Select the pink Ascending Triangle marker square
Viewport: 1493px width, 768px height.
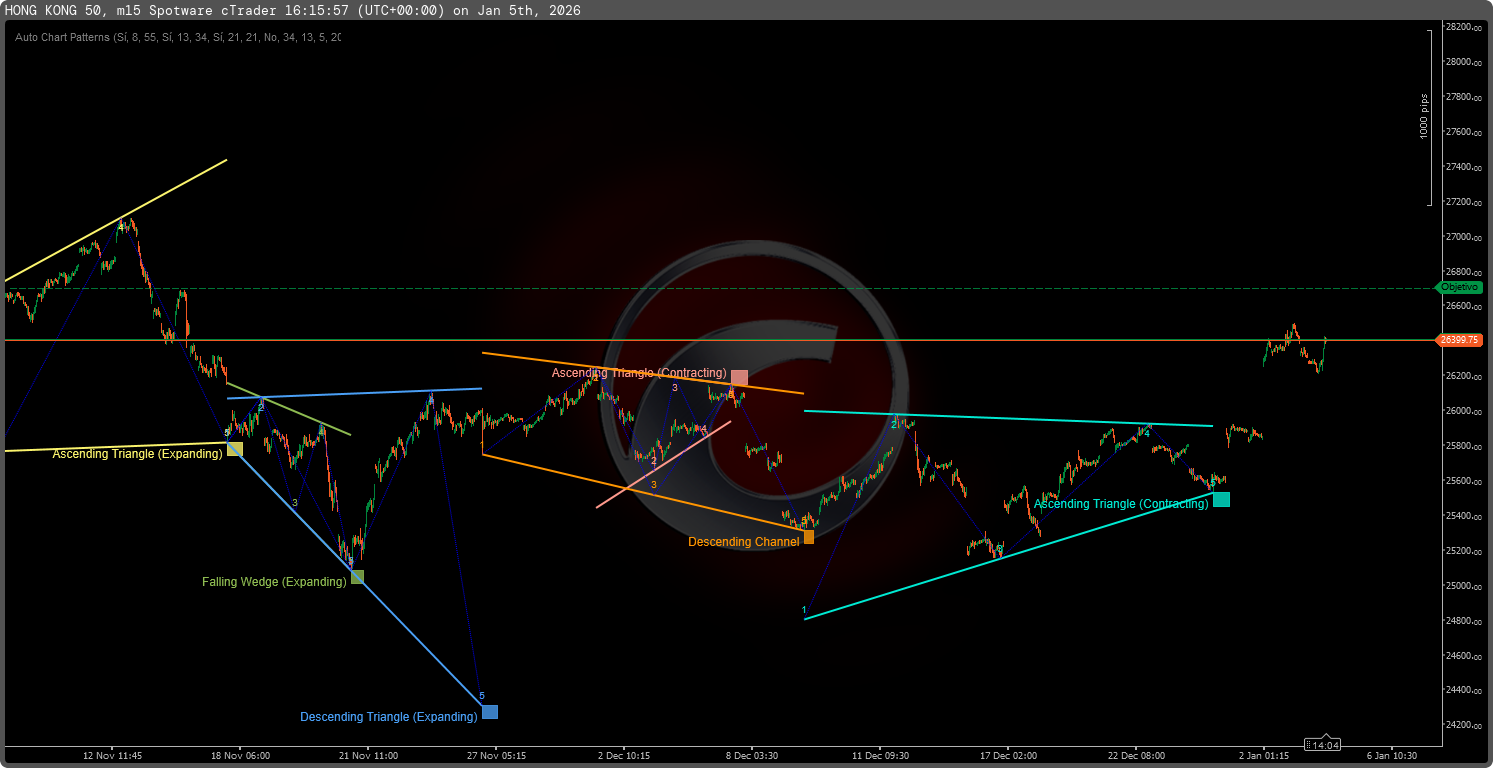coord(739,377)
